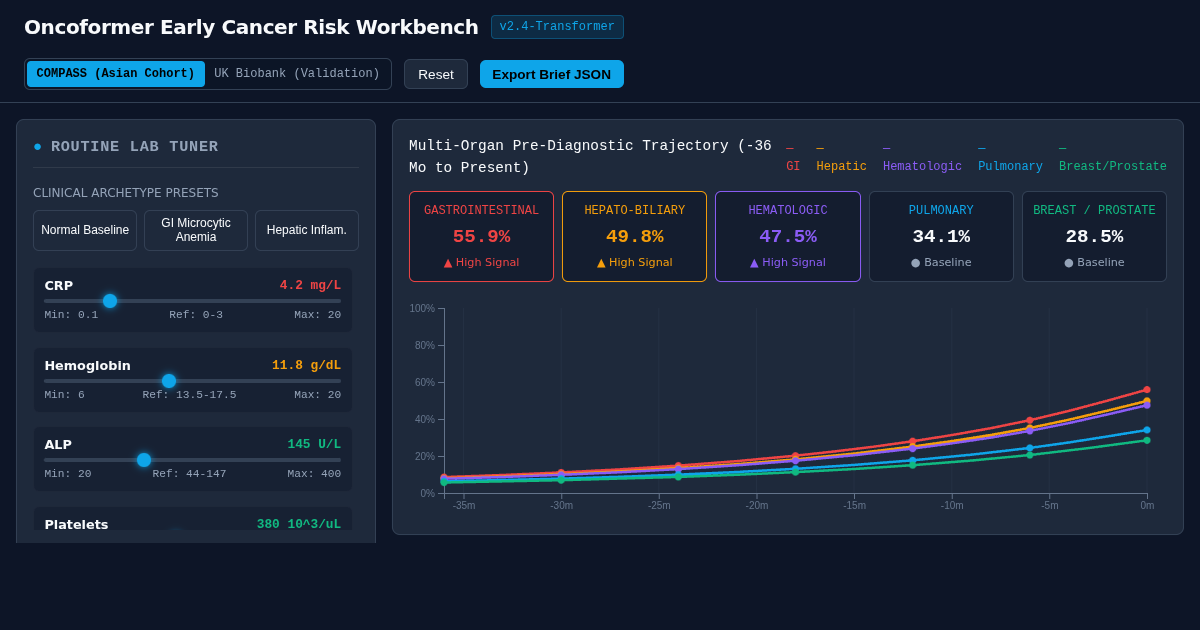
Task: Click the 55.9% gastrointestinal risk value
Action: (x=481, y=237)
